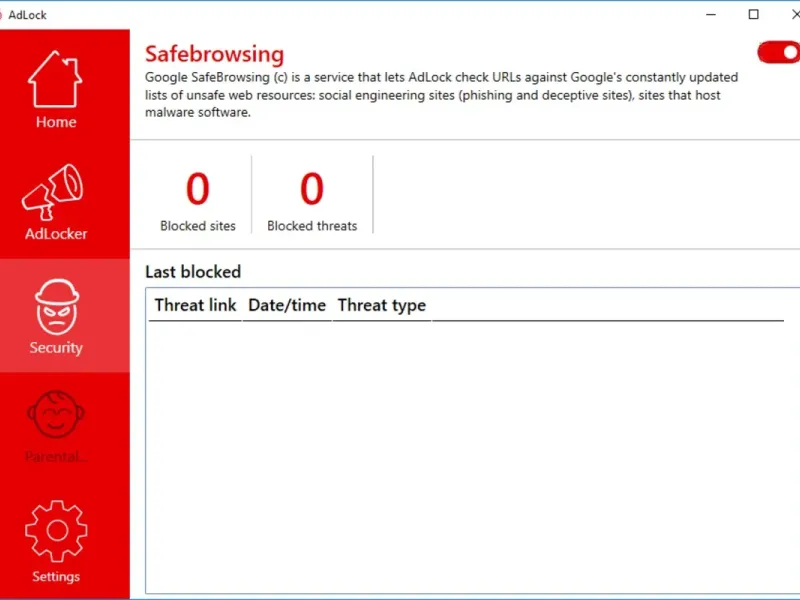Sort by the Threat link column header

[x=195, y=305]
